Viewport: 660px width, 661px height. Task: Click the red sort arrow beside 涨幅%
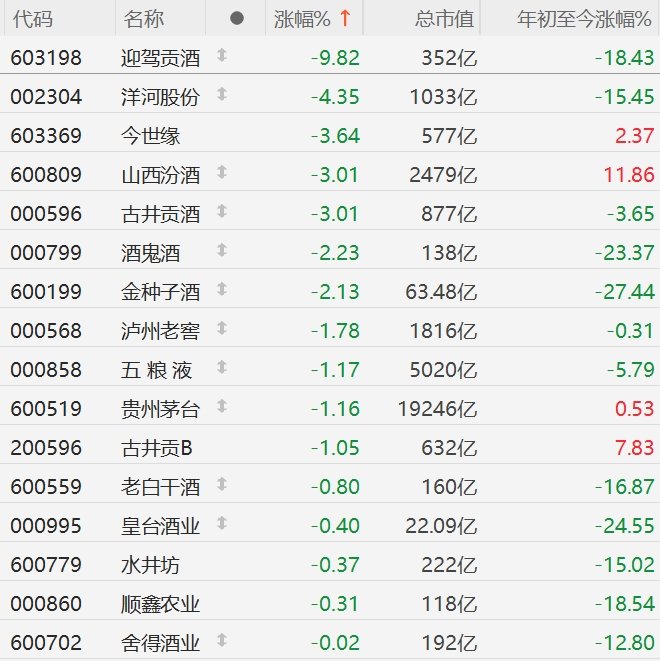pyautogui.click(x=345, y=18)
